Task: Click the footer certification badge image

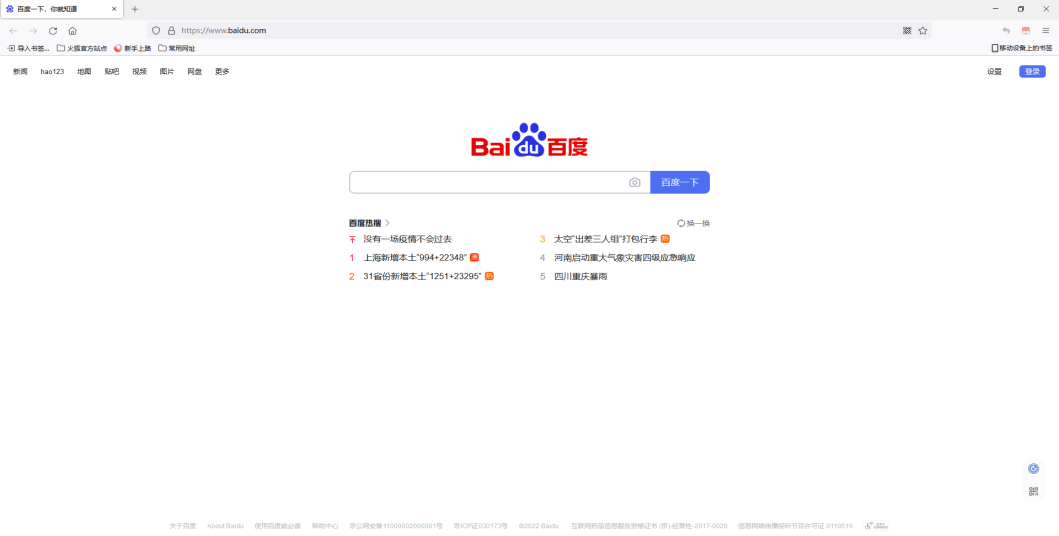Action: click(876, 525)
